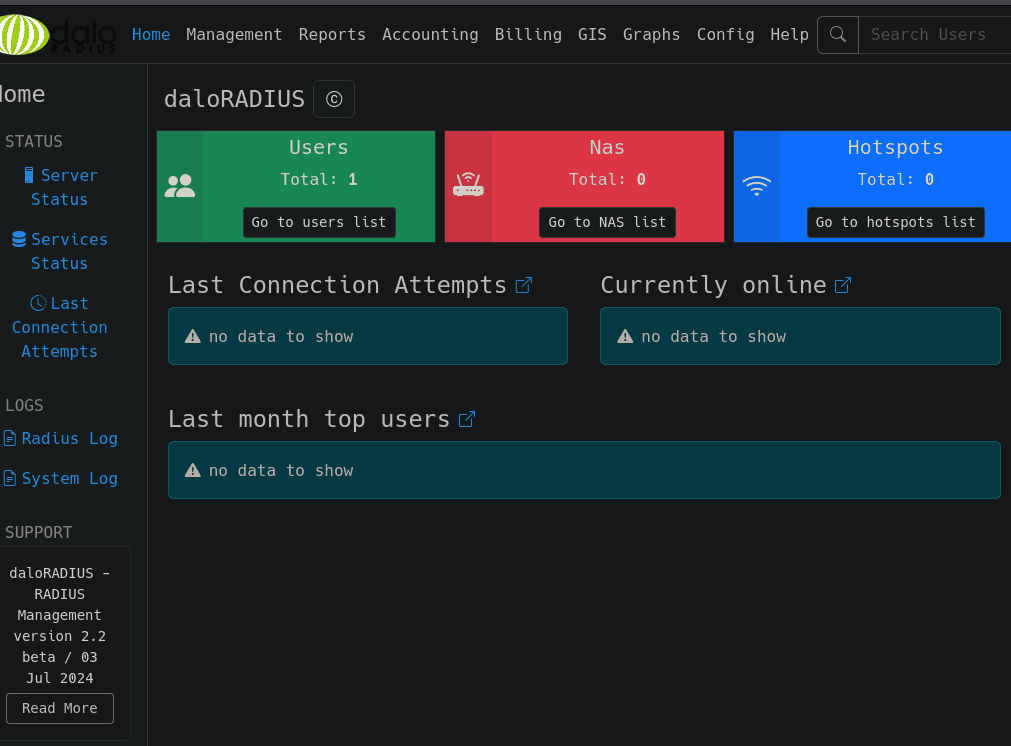This screenshot has height=746, width=1011.
Task: Click the Server Status phone icon
Action: tap(29, 175)
